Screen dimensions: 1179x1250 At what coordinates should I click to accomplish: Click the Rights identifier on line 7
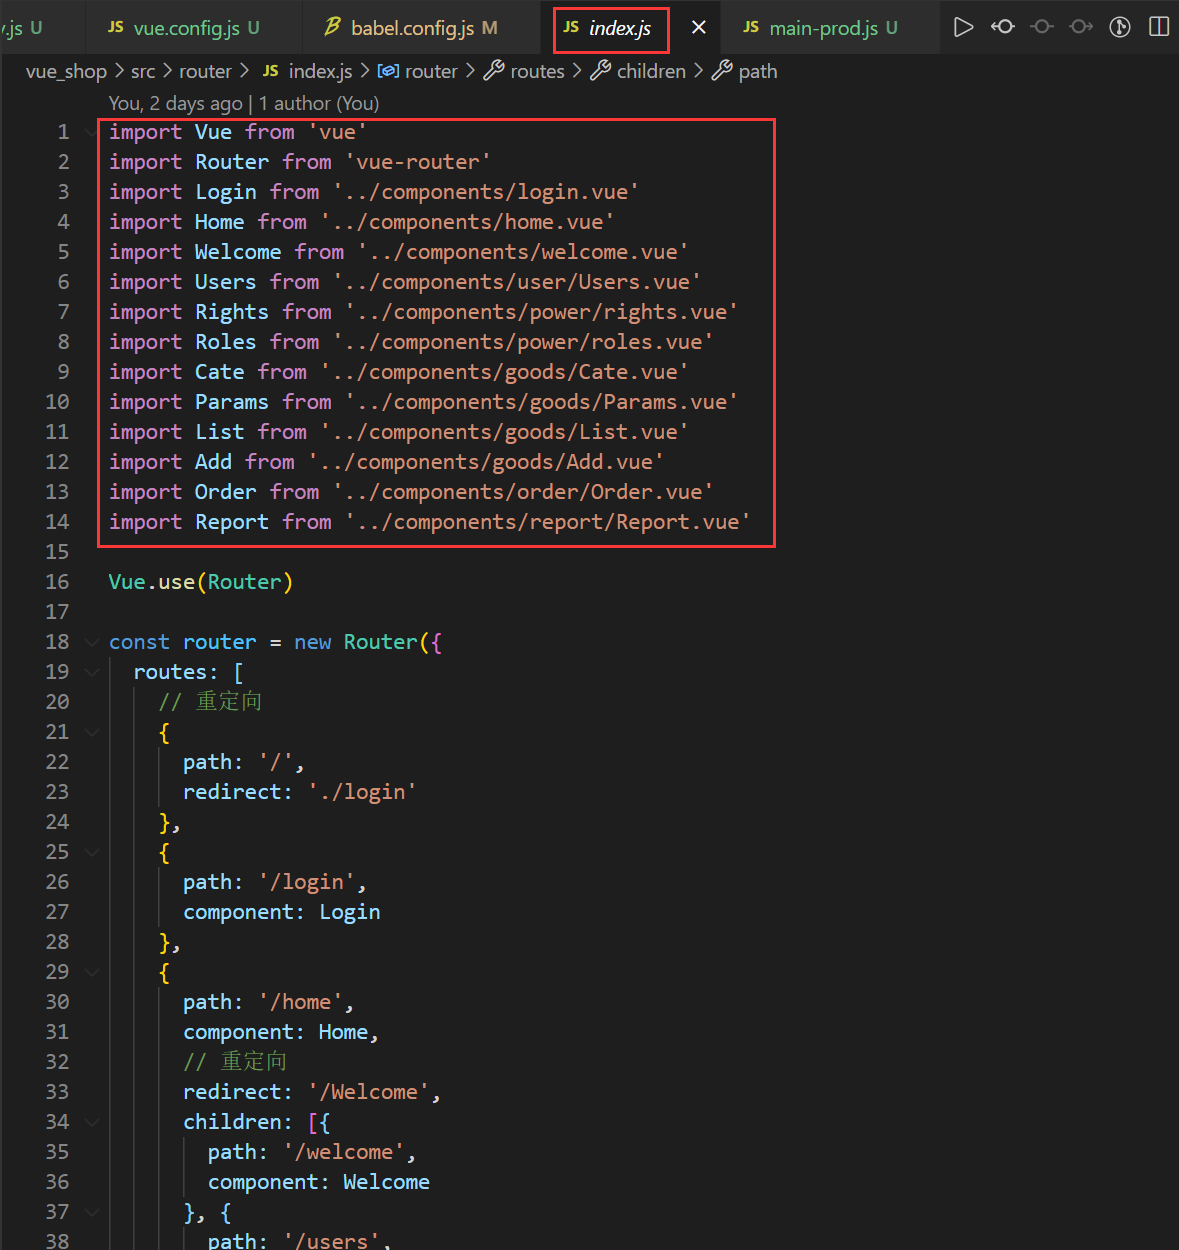click(232, 312)
